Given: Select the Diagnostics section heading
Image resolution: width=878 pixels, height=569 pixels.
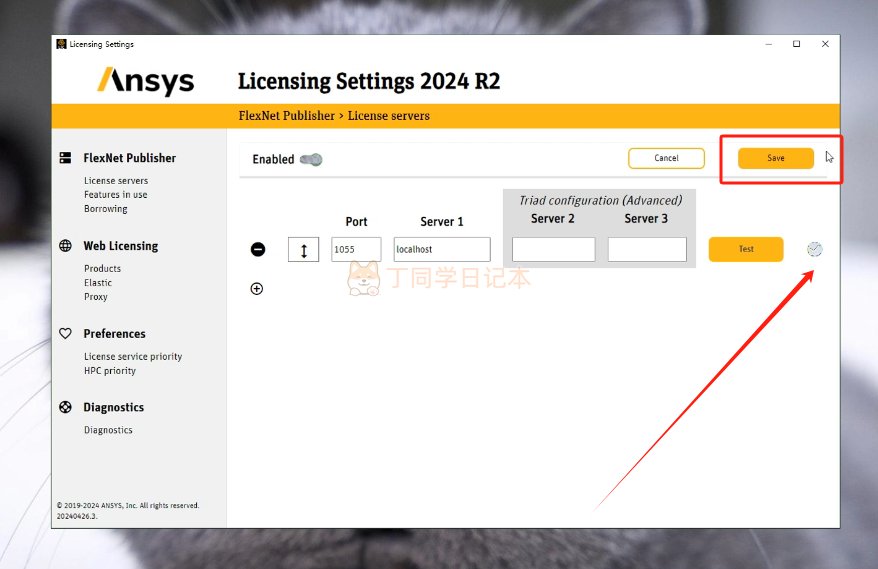Looking at the screenshot, I should click(x=114, y=407).
